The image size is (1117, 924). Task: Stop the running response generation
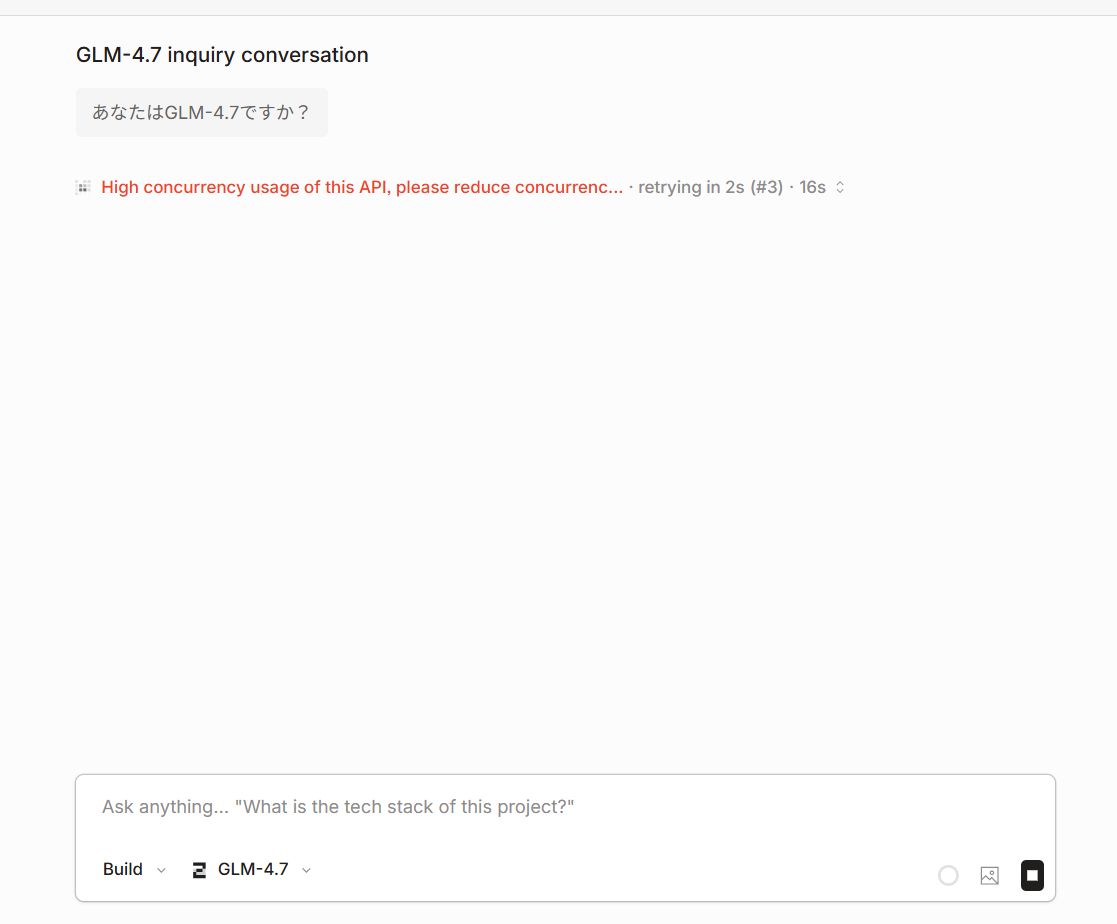[1032, 875]
